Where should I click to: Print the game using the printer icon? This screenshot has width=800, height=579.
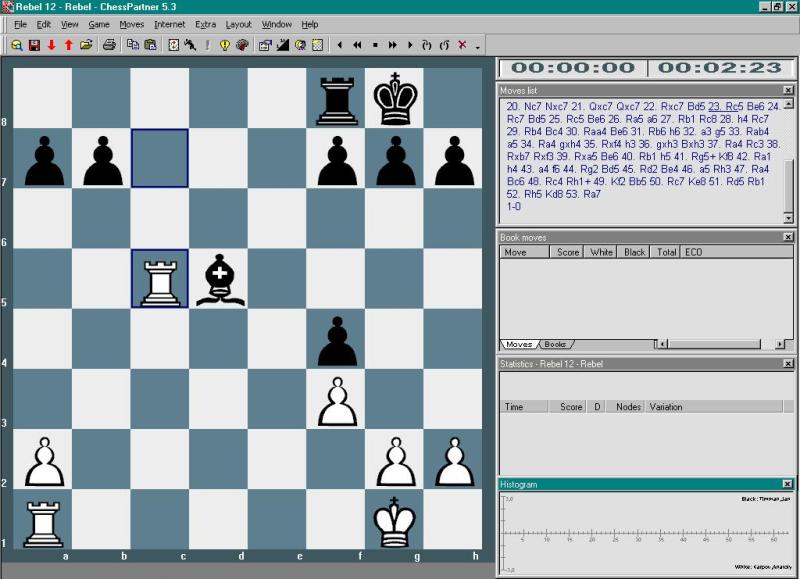click(x=110, y=45)
